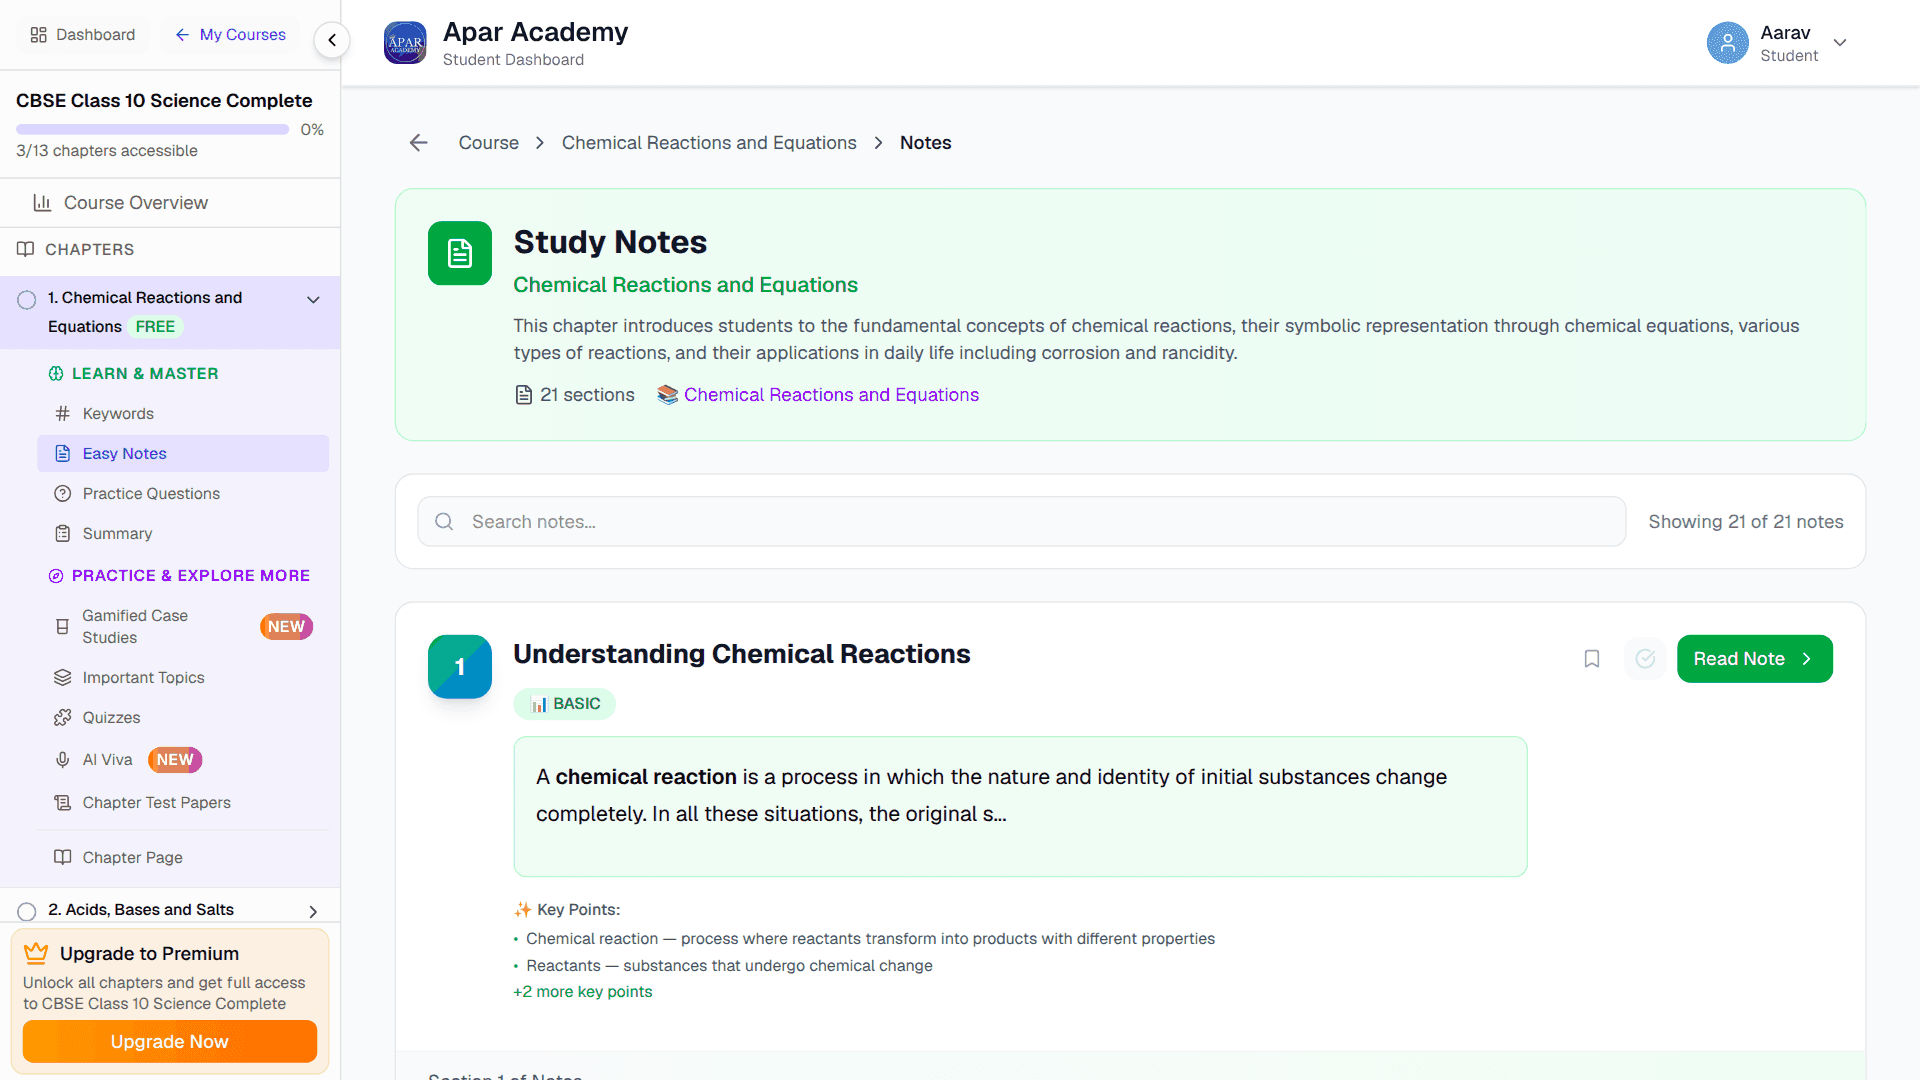Screen dimensions: 1920x1080
Task: Toggle completion circle for Chemical Reactions chapter
Action: [27, 300]
